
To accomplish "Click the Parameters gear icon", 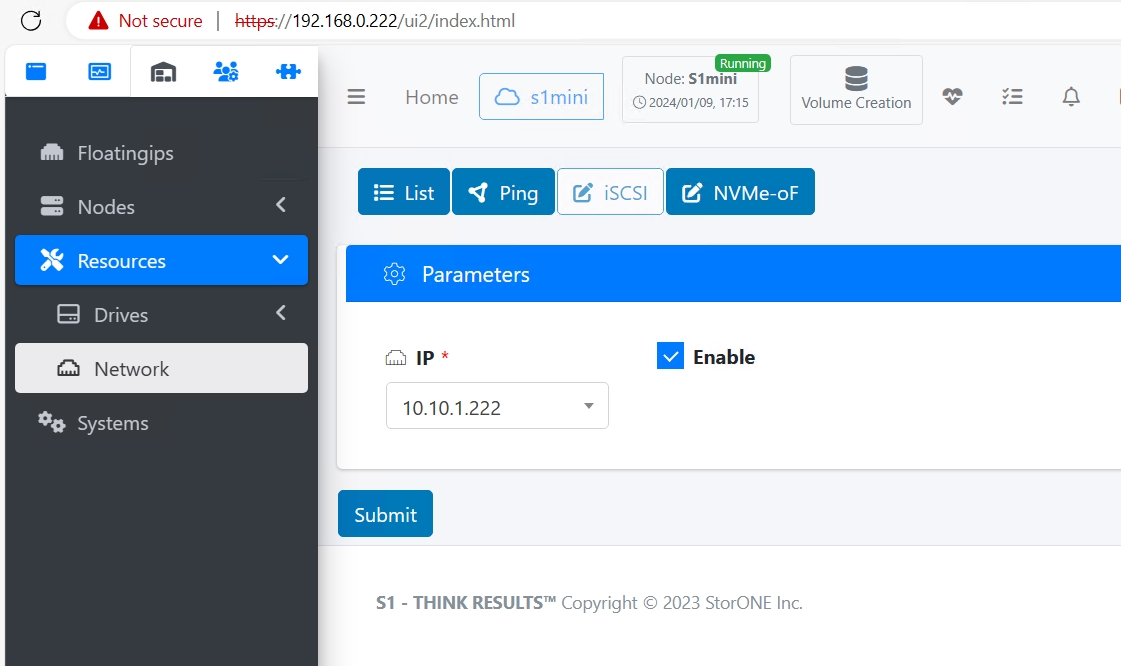I will coord(395,274).
